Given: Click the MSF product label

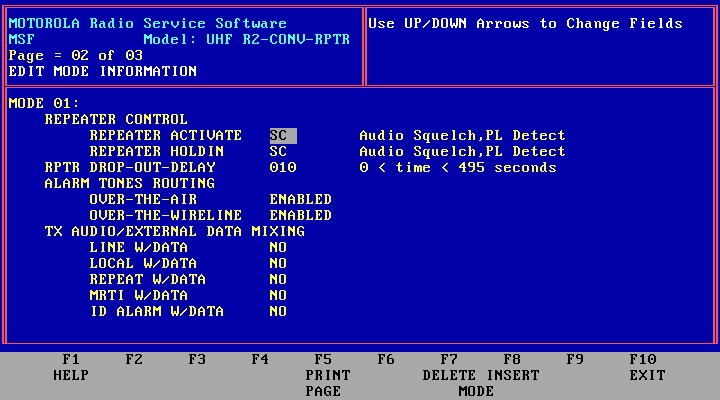Looking at the screenshot, I should click(x=22, y=39).
